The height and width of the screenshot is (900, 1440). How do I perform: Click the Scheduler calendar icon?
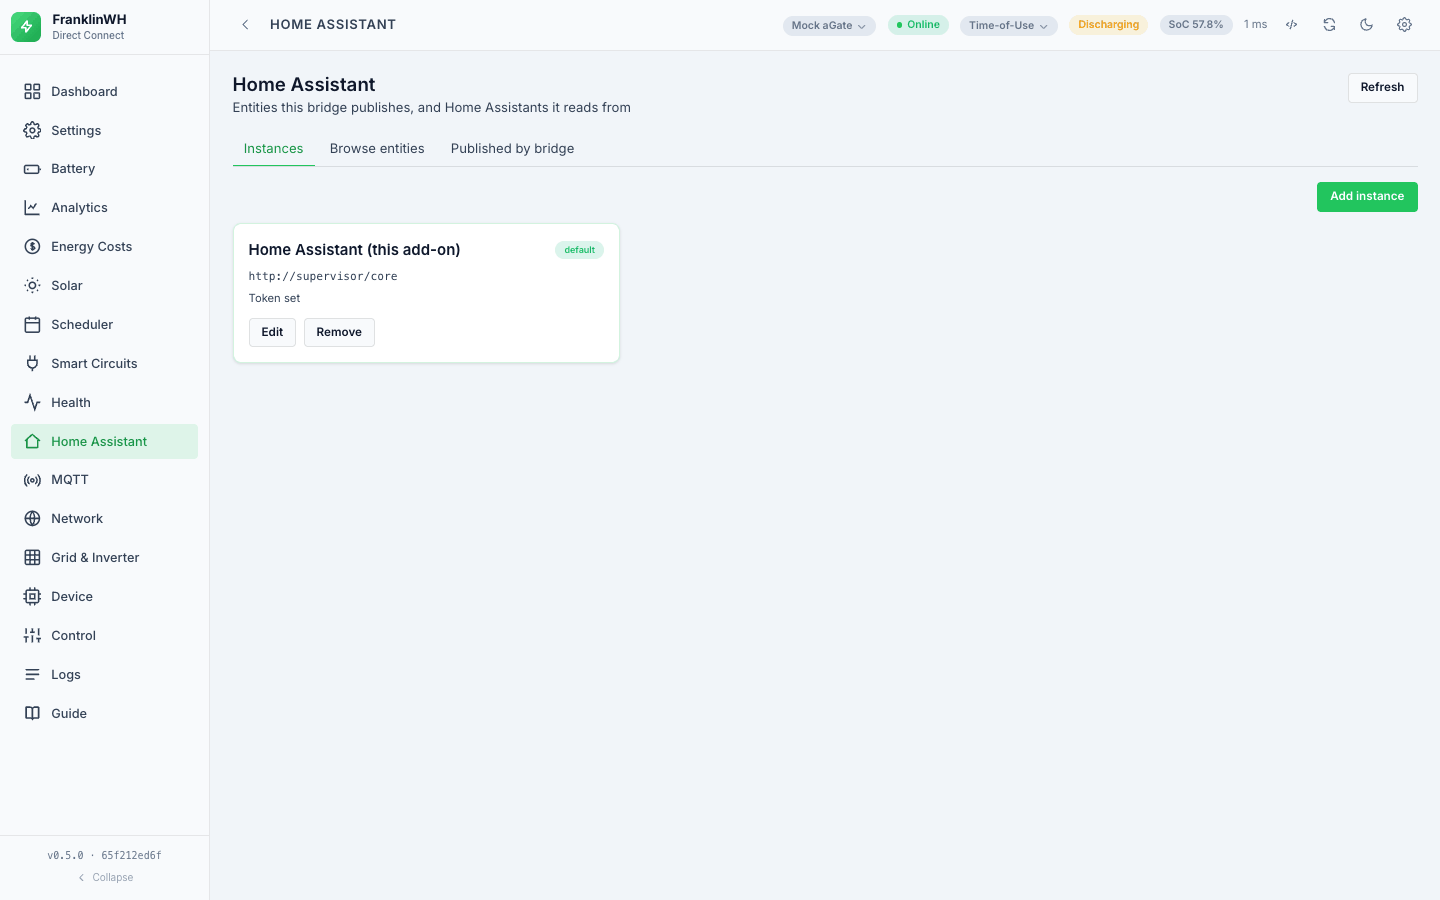point(32,325)
